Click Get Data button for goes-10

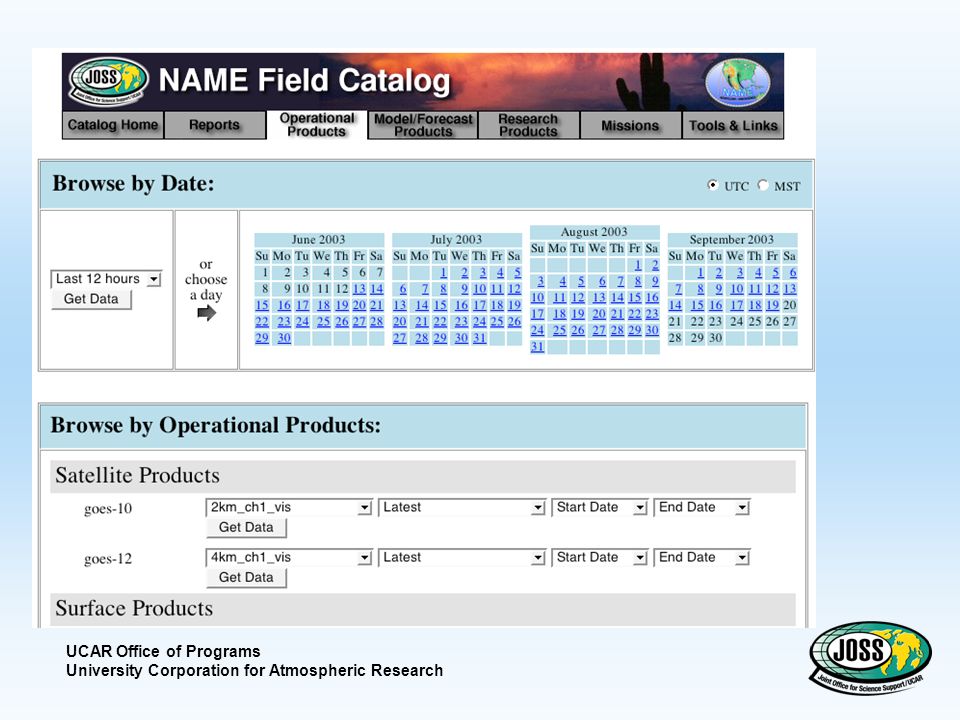pyautogui.click(x=246, y=528)
